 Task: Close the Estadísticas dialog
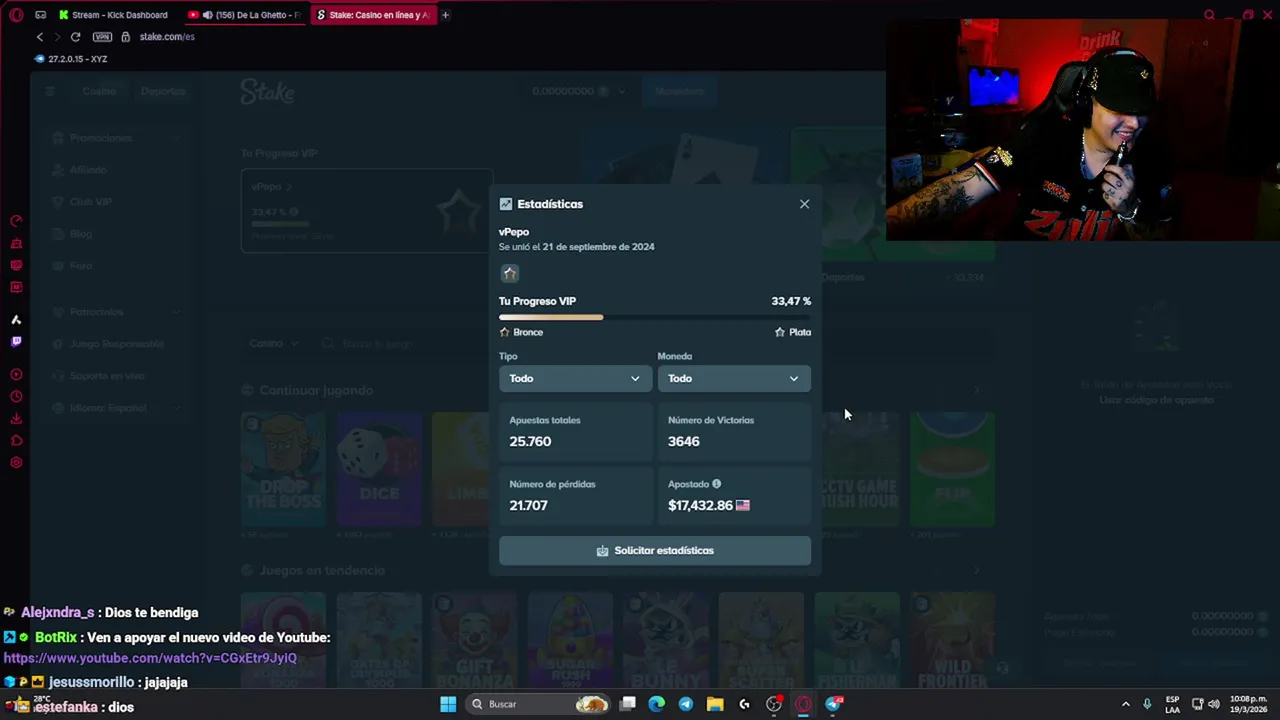(x=804, y=204)
